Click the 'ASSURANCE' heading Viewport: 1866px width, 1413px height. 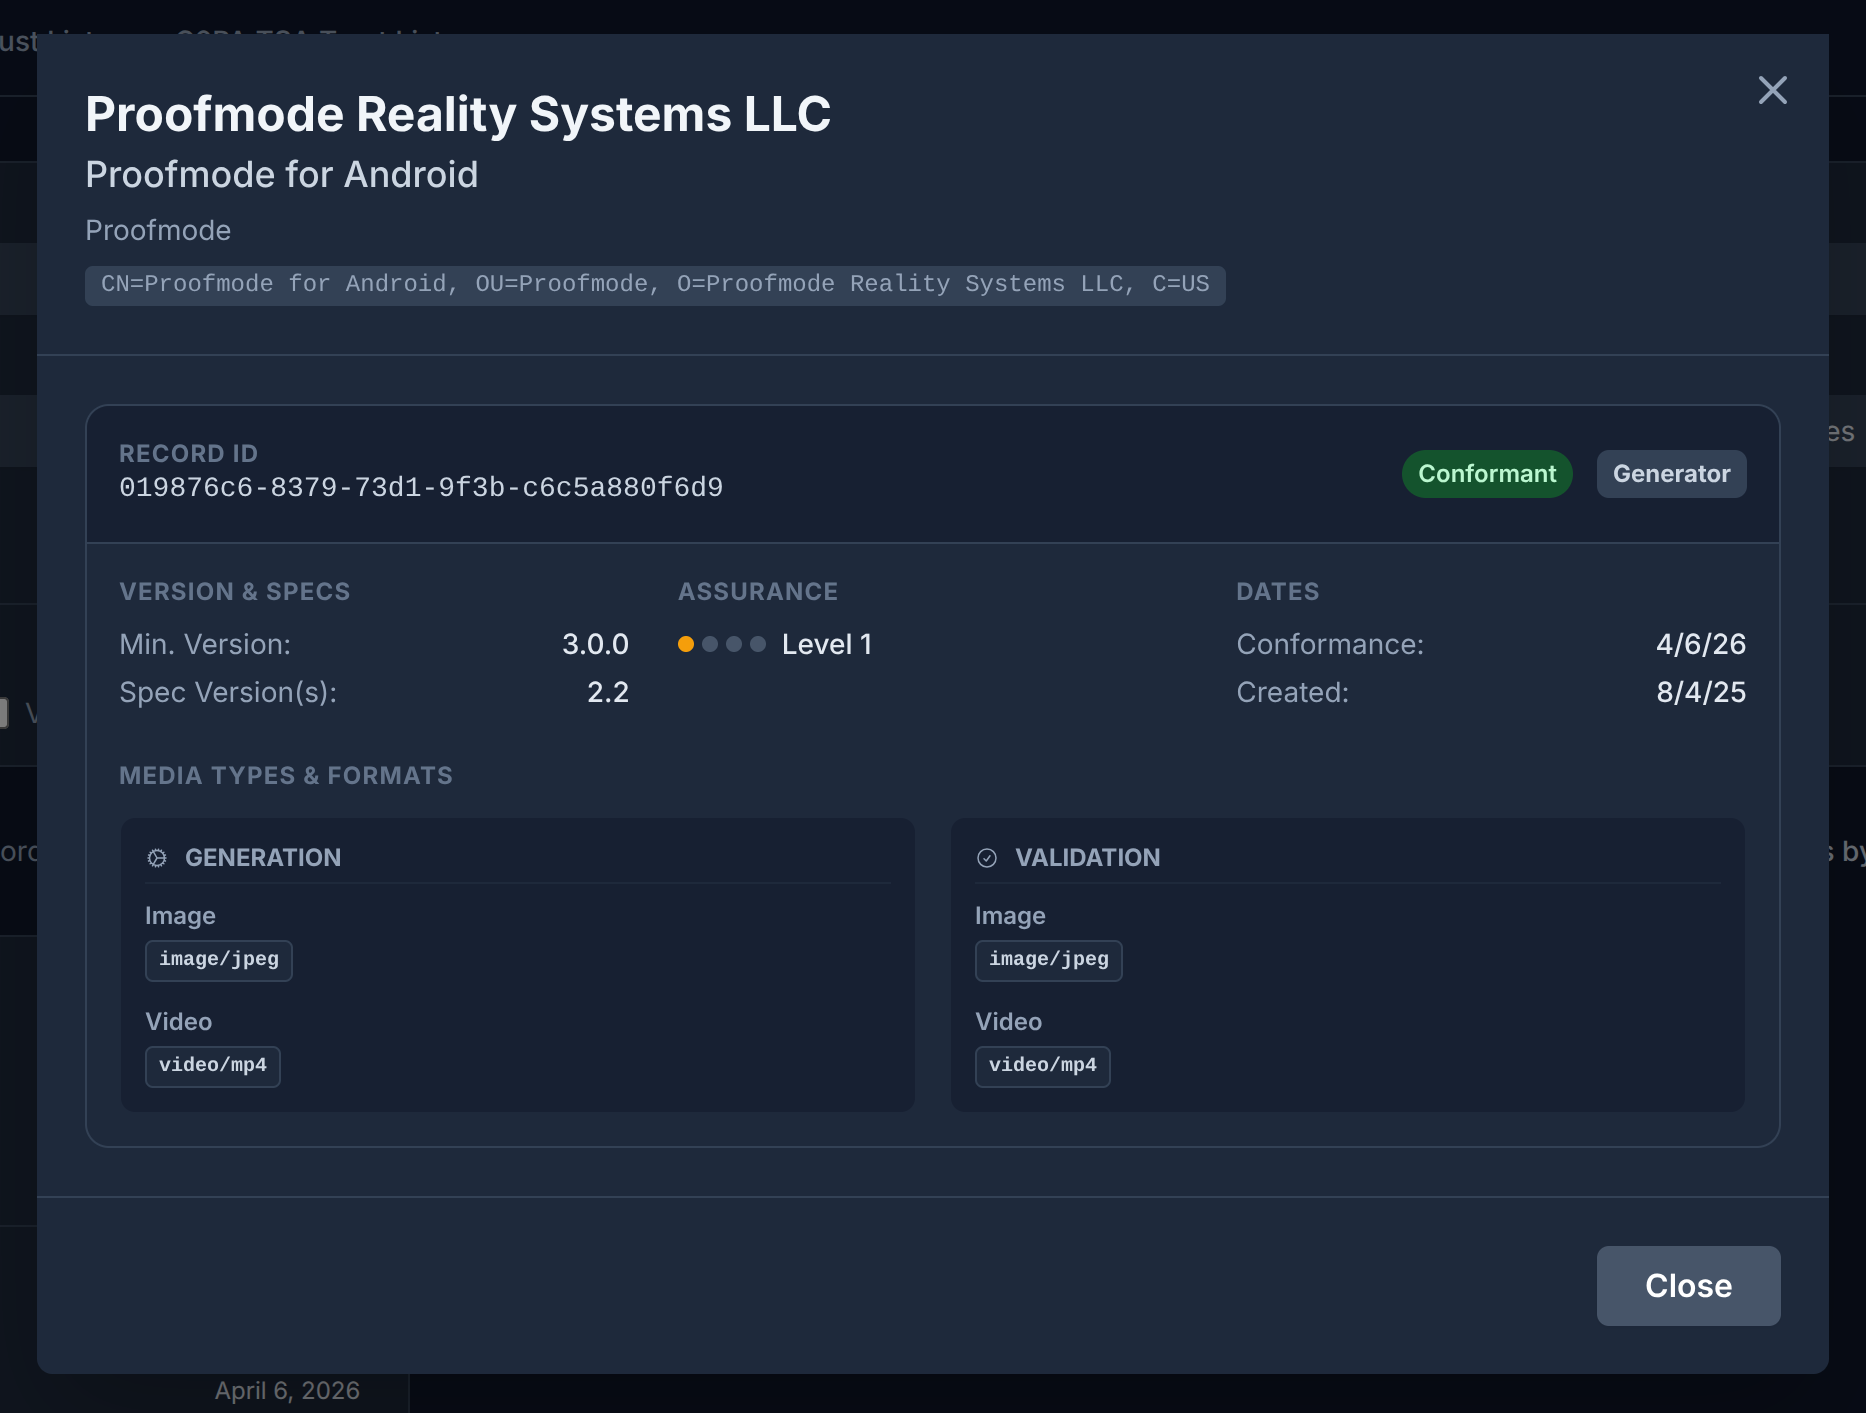758,592
